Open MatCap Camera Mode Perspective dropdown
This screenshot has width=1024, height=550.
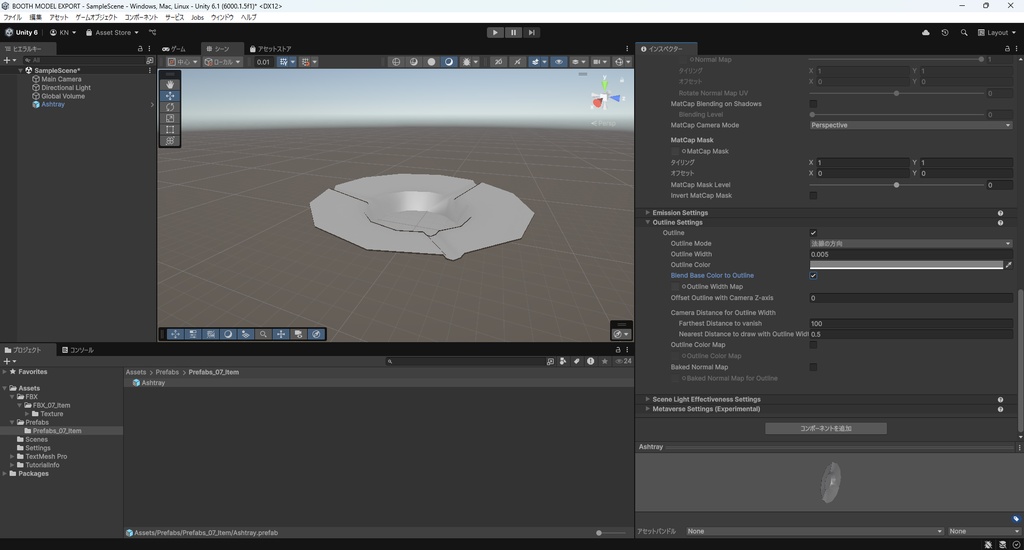pyautogui.click(x=911, y=125)
